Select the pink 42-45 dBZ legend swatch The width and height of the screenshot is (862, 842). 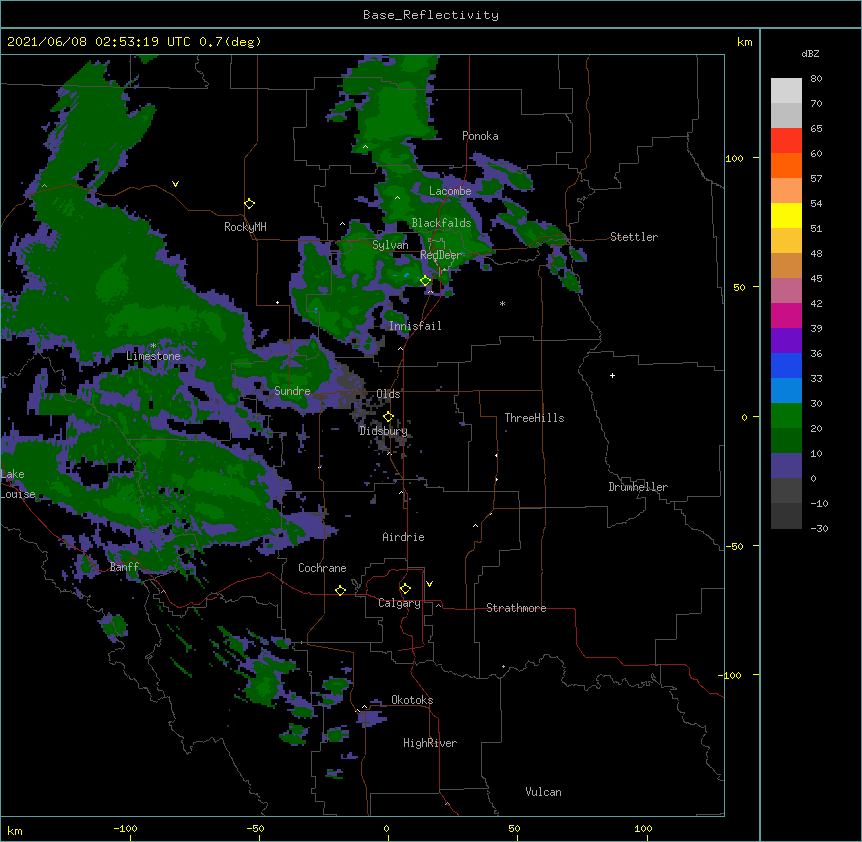[786, 291]
